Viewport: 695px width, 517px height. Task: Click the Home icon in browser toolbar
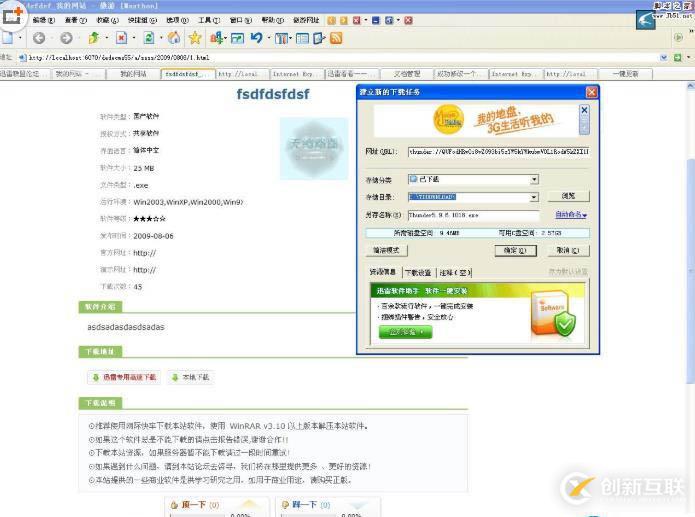[x=174, y=38]
